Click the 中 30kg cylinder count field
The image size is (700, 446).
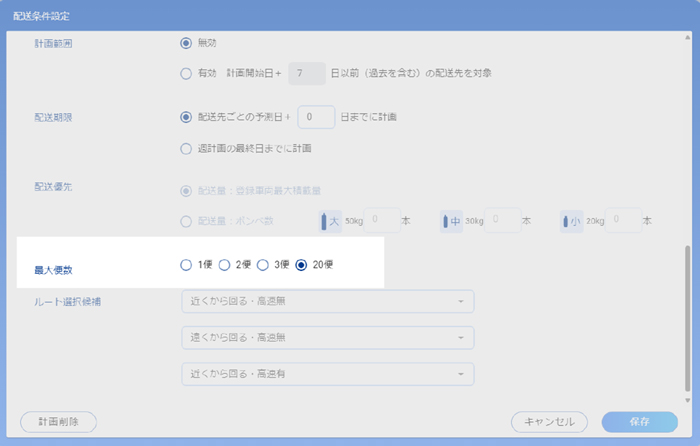pyautogui.click(x=503, y=220)
